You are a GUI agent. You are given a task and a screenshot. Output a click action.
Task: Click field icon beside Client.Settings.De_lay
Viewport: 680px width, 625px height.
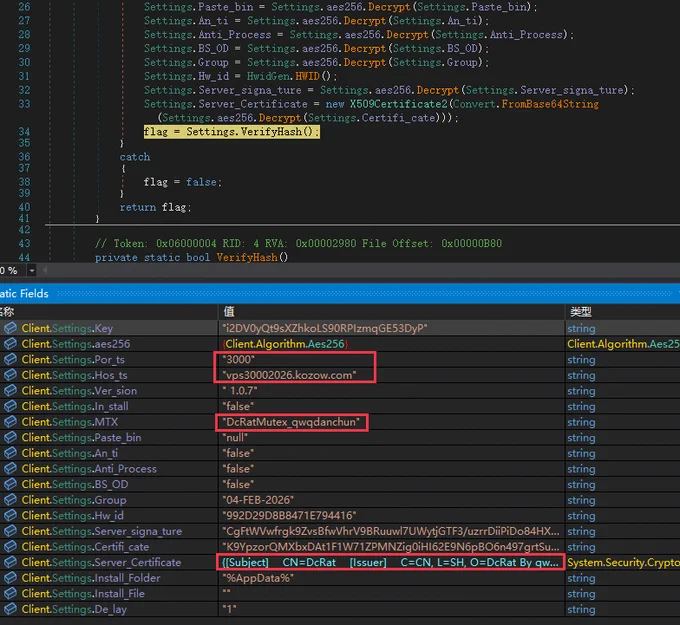10,609
